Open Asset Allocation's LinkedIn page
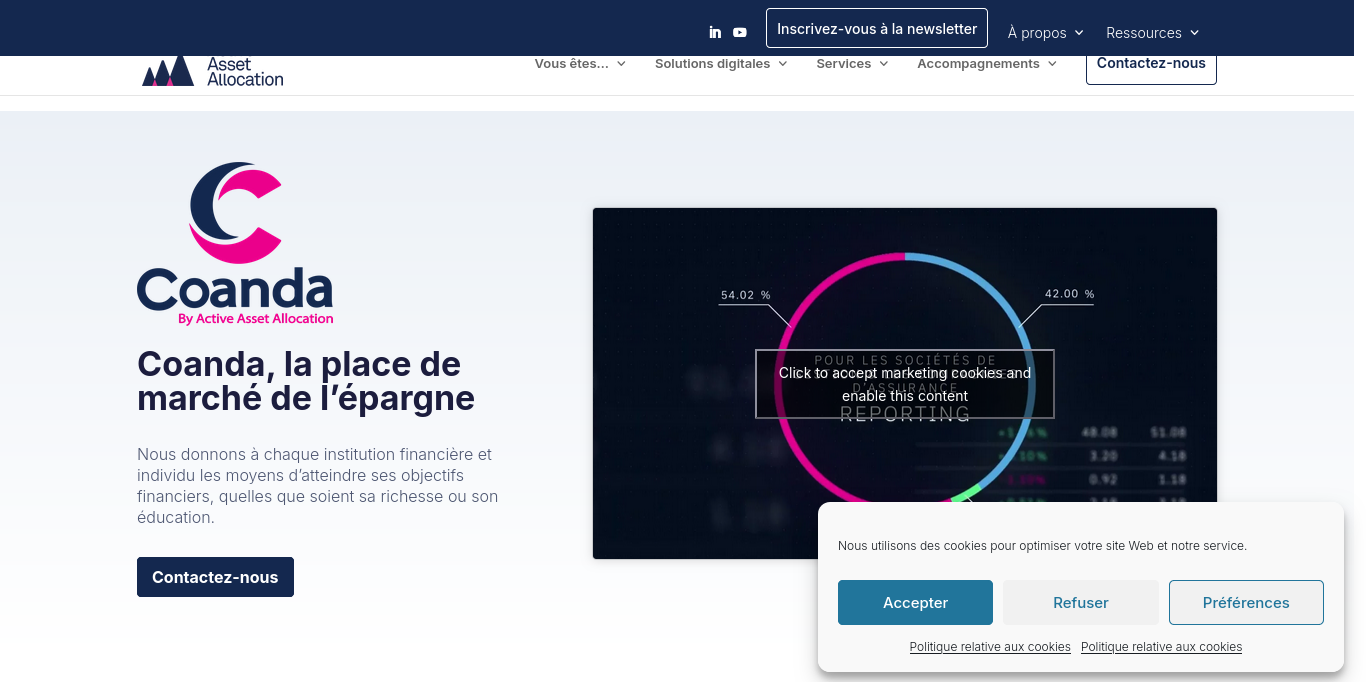The image size is (1366, 682). coord(715,32)
